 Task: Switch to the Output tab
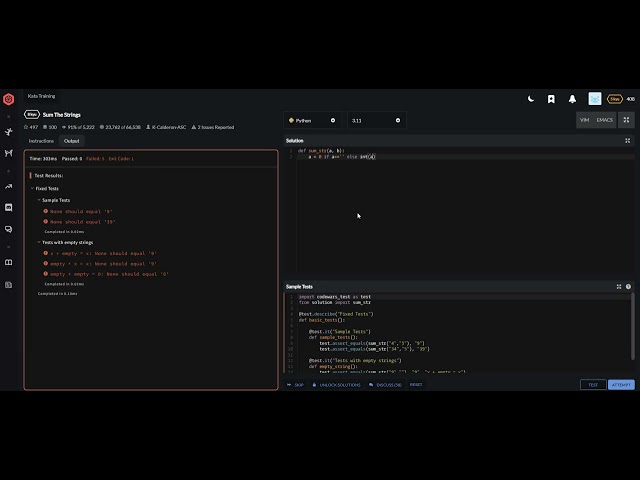coord(71,141)
